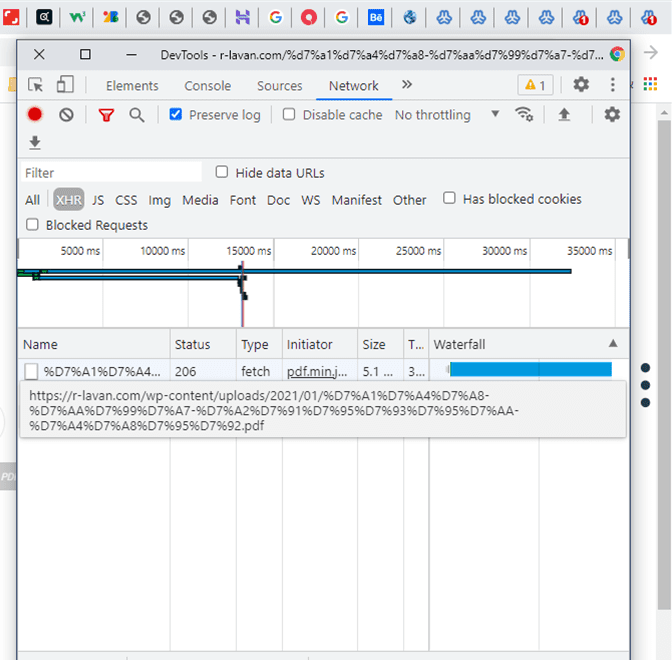Filter by JS requests
Screen dimensions: 672x660
point(98,200)
